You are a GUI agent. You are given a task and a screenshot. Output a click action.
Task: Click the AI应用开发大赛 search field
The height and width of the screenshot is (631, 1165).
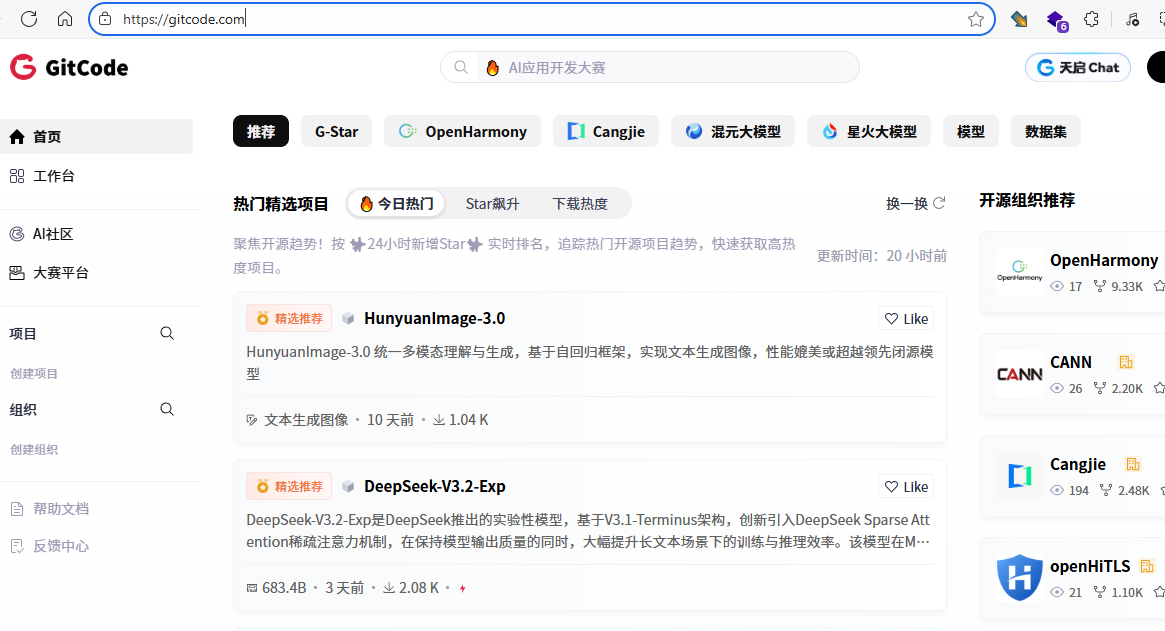pos(650,68)
